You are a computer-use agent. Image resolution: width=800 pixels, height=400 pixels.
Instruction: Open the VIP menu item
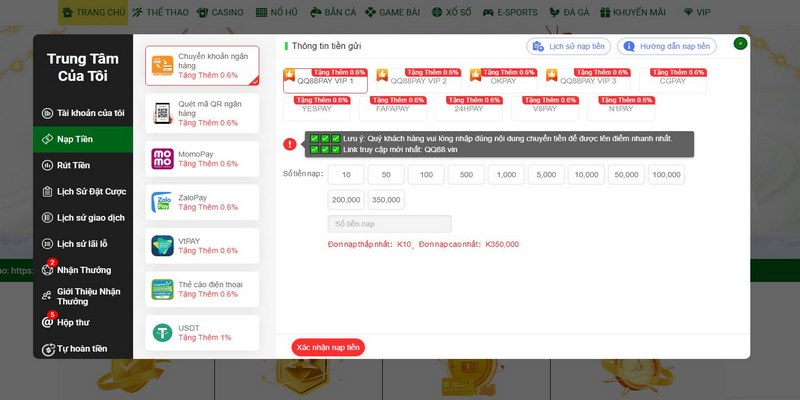click(696, 12)
